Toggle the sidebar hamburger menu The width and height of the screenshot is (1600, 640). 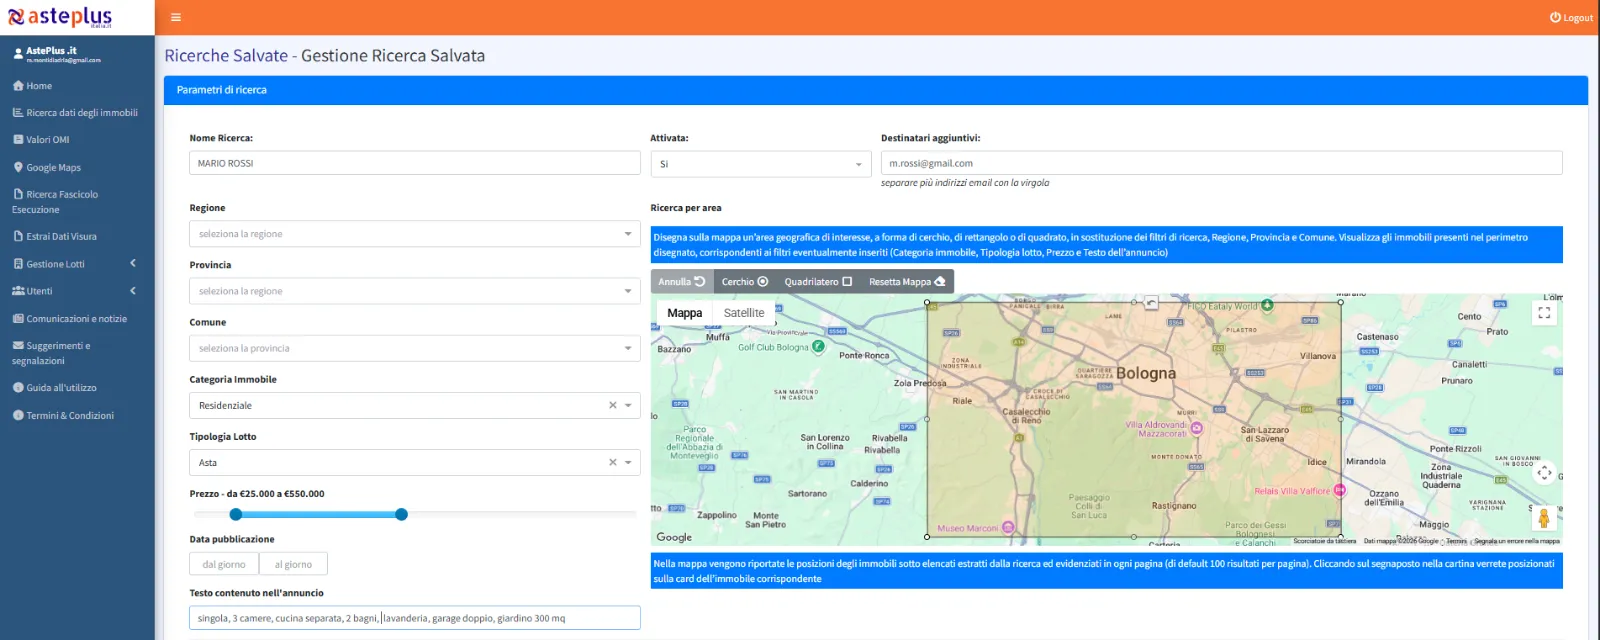[x=175, y=17]
